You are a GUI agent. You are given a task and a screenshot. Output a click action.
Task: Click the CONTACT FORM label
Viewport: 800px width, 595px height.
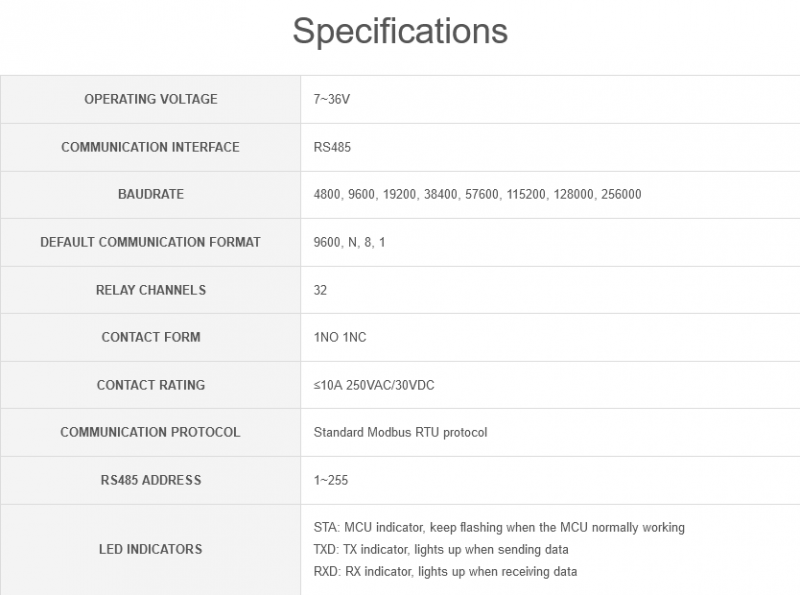click(x=150, y=337)
